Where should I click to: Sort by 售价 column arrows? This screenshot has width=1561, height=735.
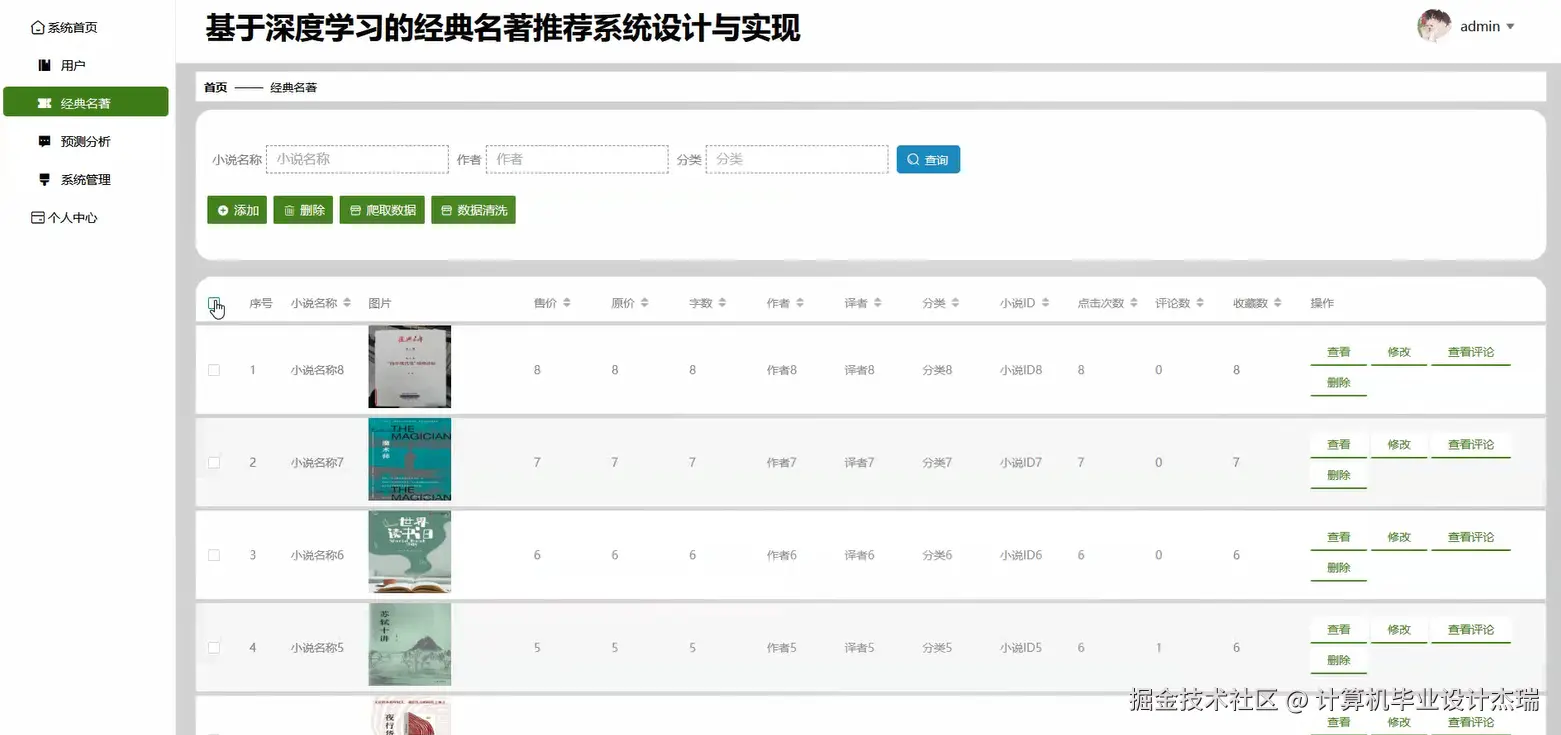[x=566, y=303]
